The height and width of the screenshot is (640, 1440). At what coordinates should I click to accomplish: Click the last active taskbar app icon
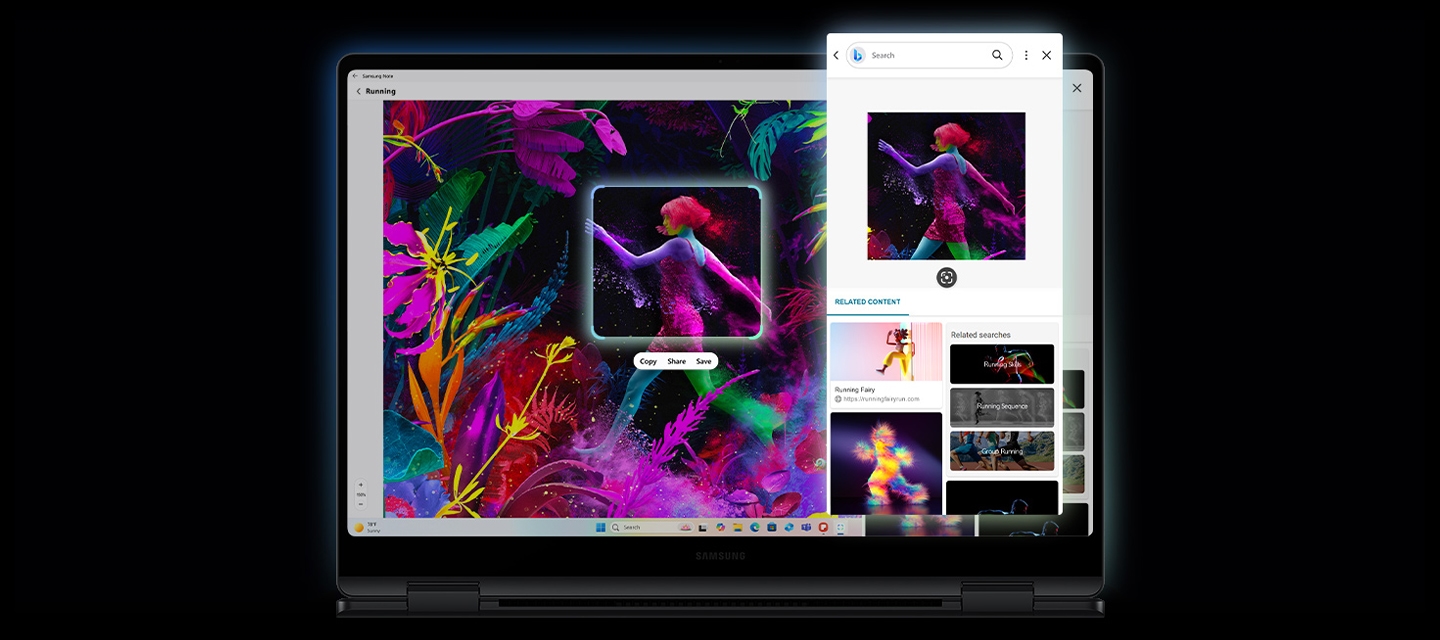[840, 527]
